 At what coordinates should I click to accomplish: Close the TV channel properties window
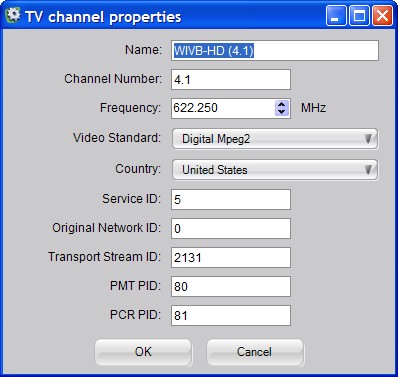382,15
